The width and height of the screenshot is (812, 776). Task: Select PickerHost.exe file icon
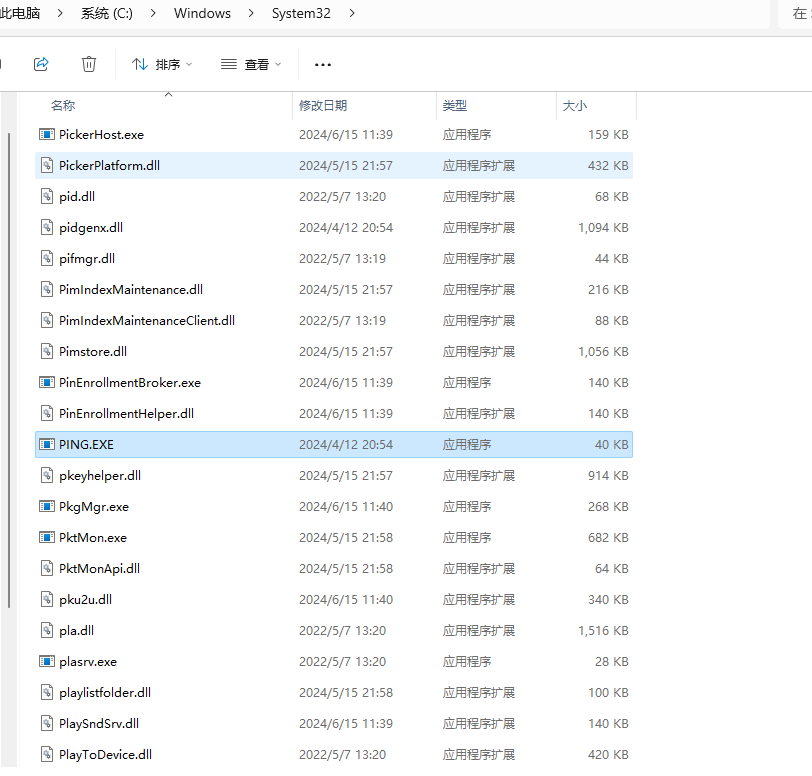pos(47,135)
